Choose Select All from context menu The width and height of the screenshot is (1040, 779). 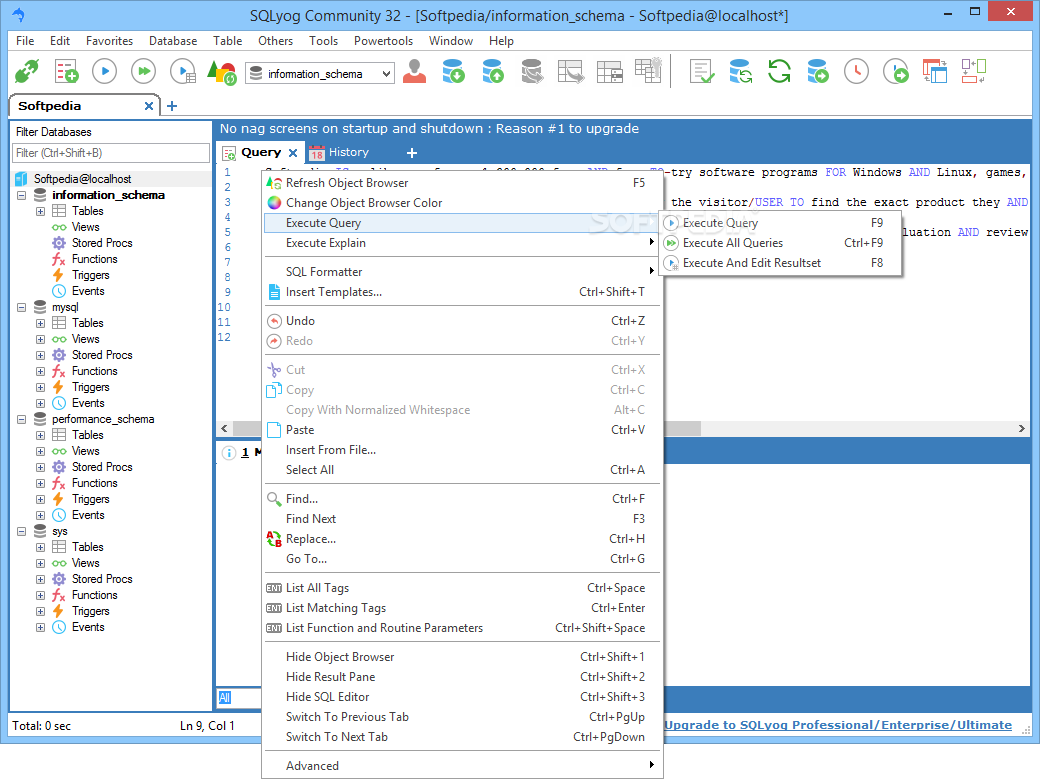tap(462, 470)
